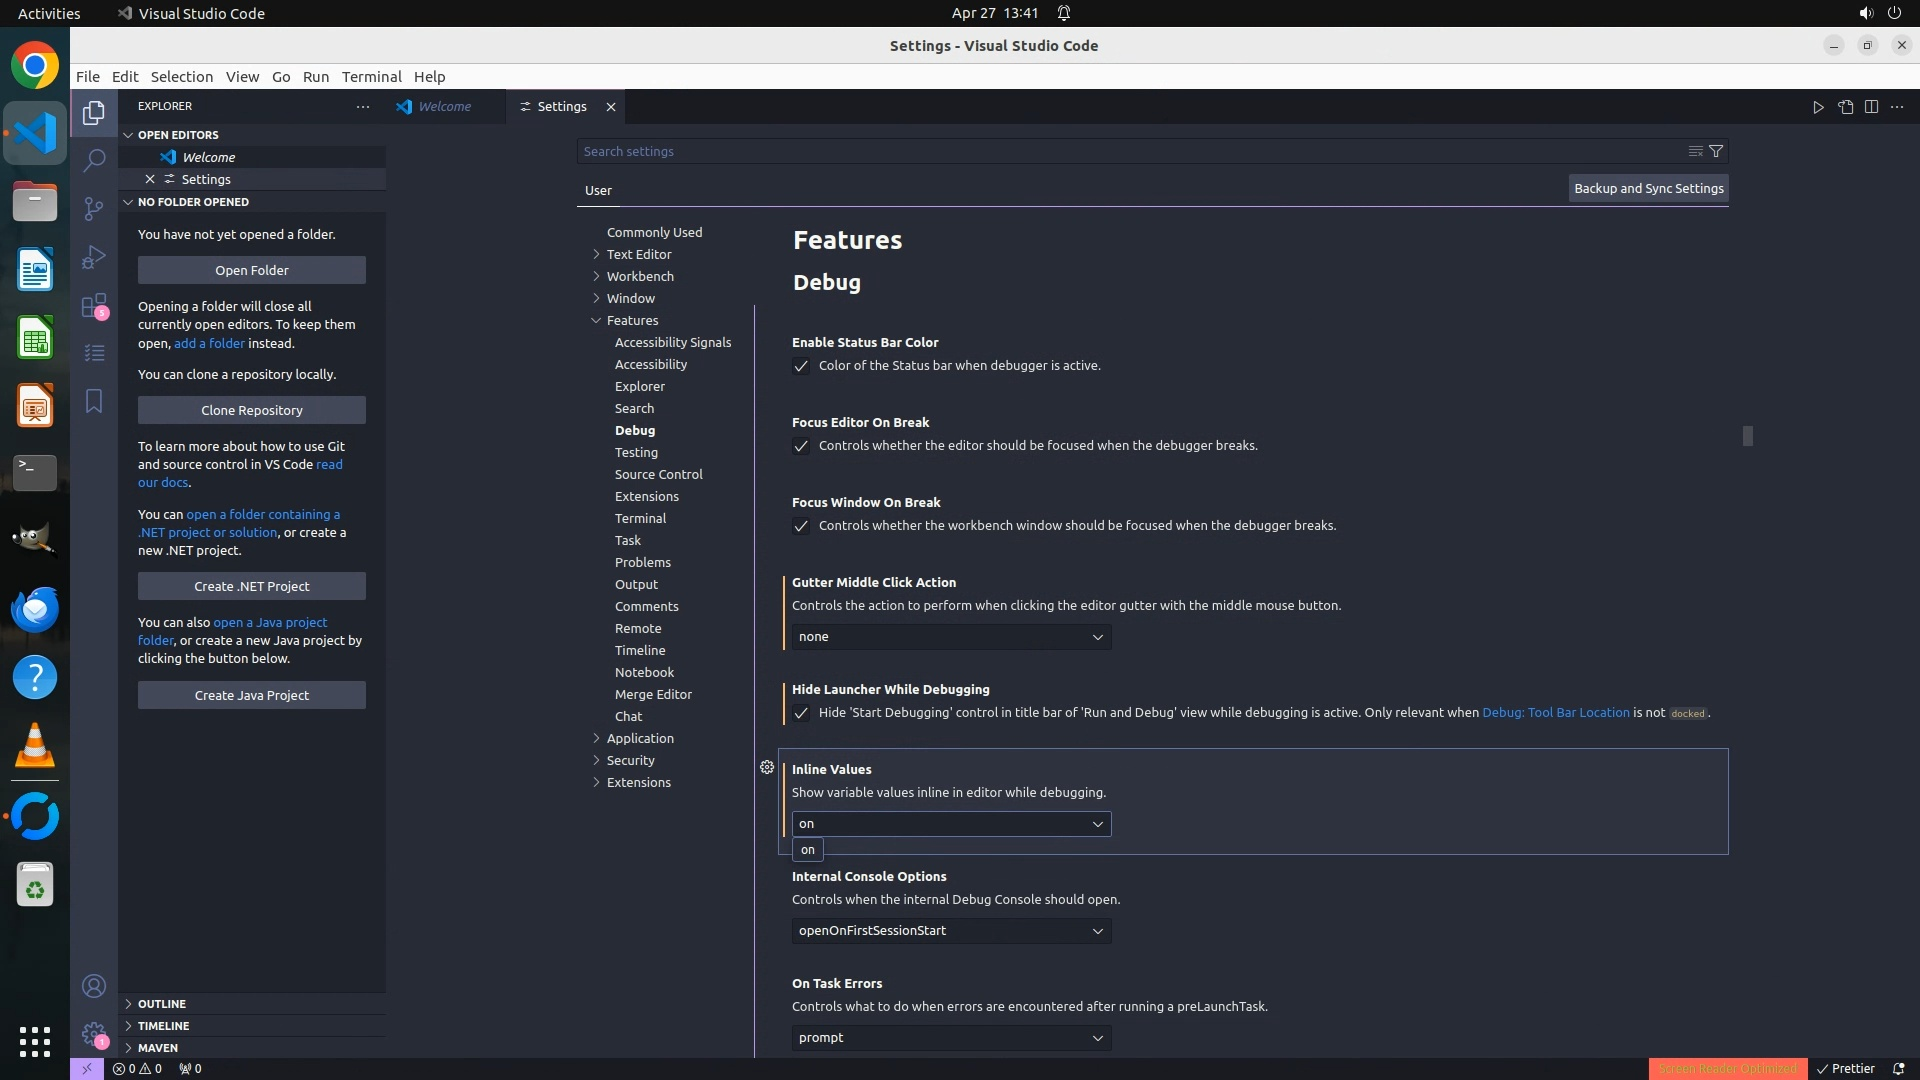
Task: Click the filter settings funnel icon
Action: pyautogui.click(x=1716, y=151)
